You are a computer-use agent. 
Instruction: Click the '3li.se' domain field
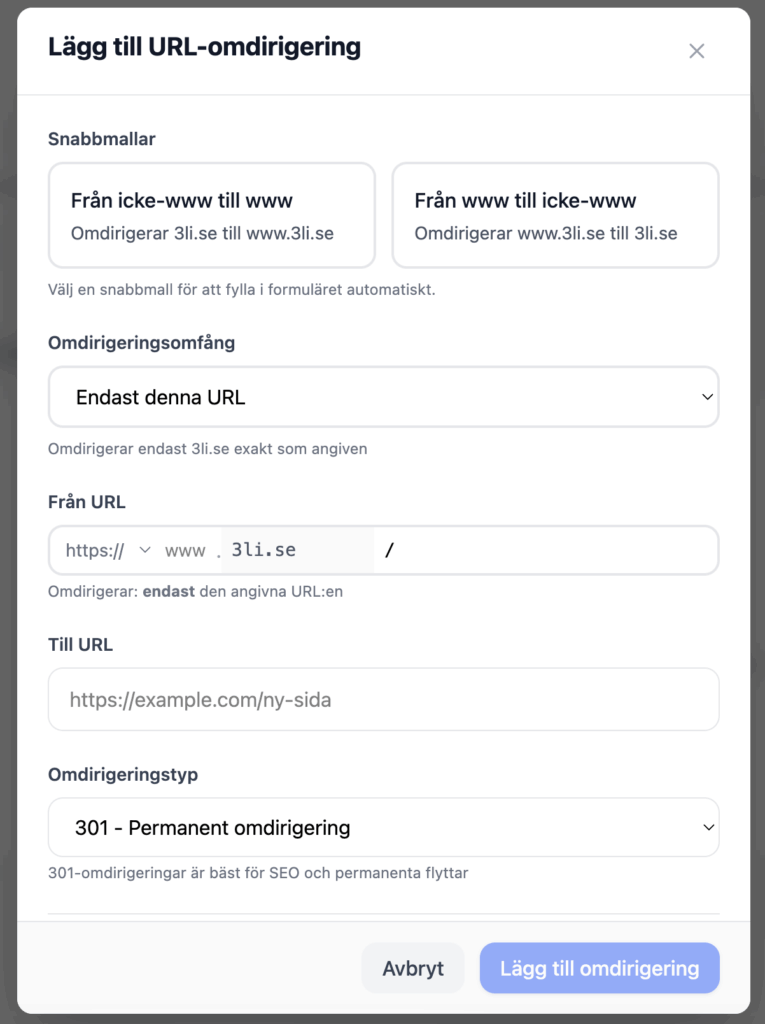click(297, 550)
